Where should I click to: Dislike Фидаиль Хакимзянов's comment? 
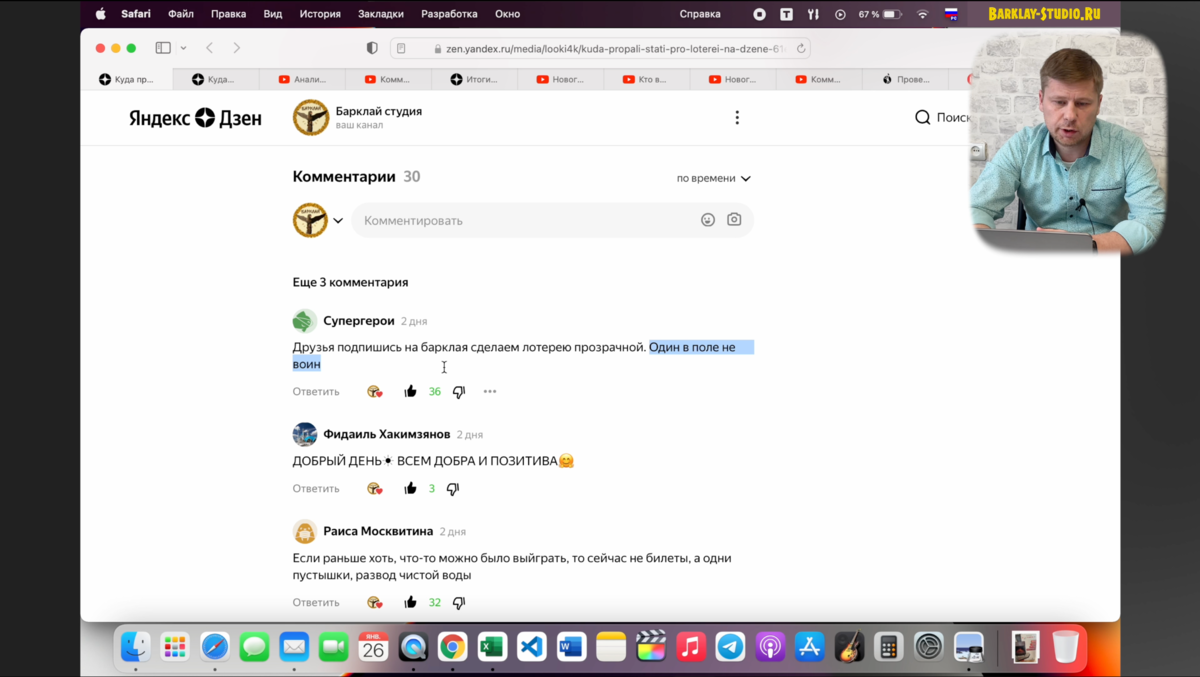(x=453, y=489)
